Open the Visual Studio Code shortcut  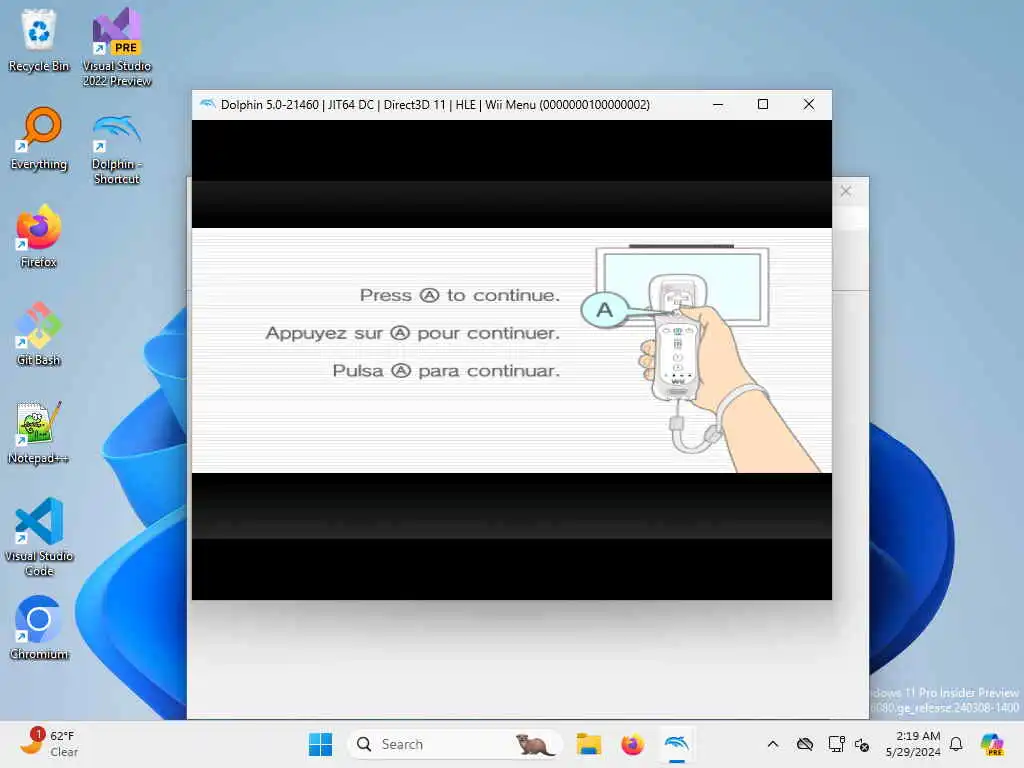coord(39,537)
